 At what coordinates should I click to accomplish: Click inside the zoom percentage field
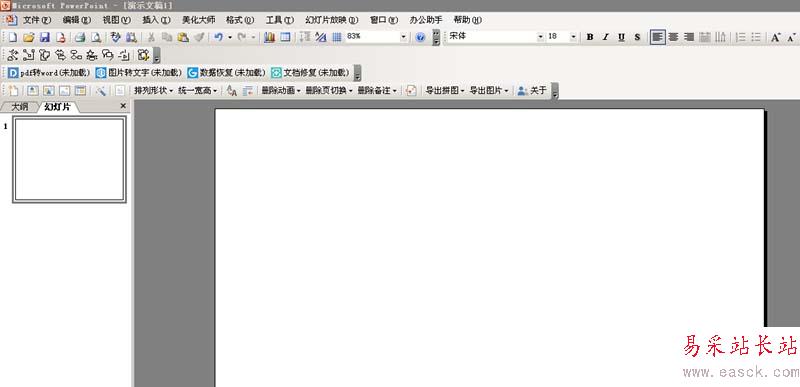(372, 37)
